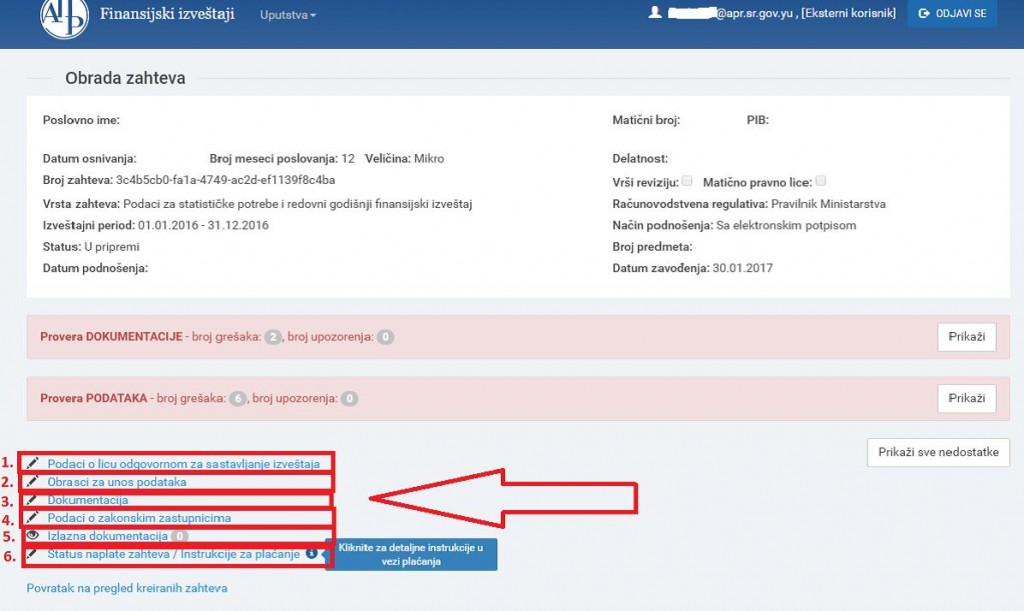Follow Povratak na pregled kreiranih zahteva link
This screenshot has width=1024, height=611.
[x=127, y=588]
